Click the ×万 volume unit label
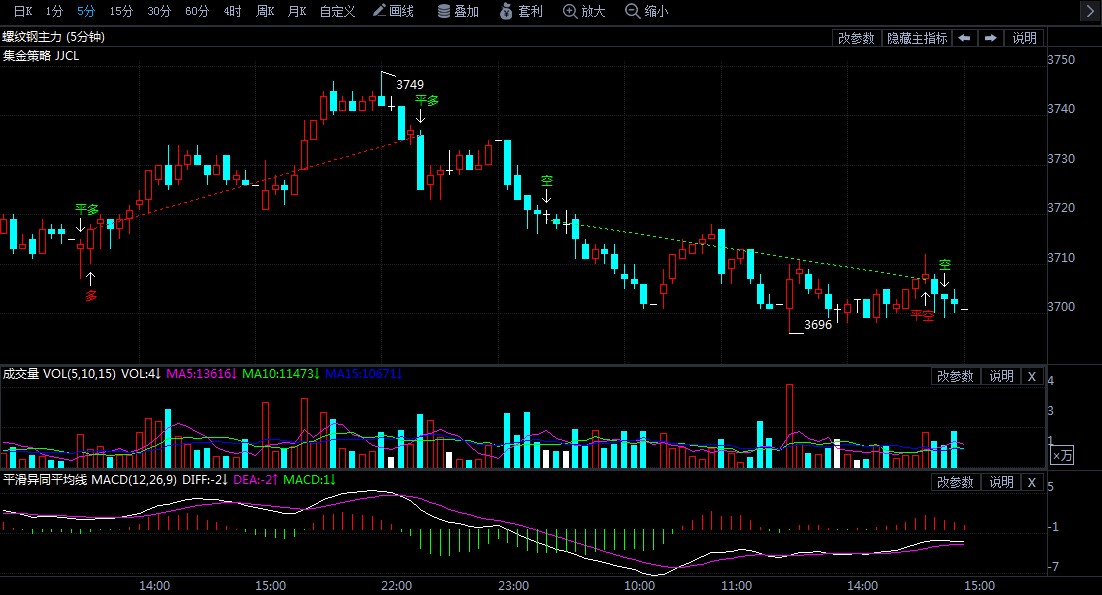The height and width of the screenshot is (595, 1102). [1061, 455]
